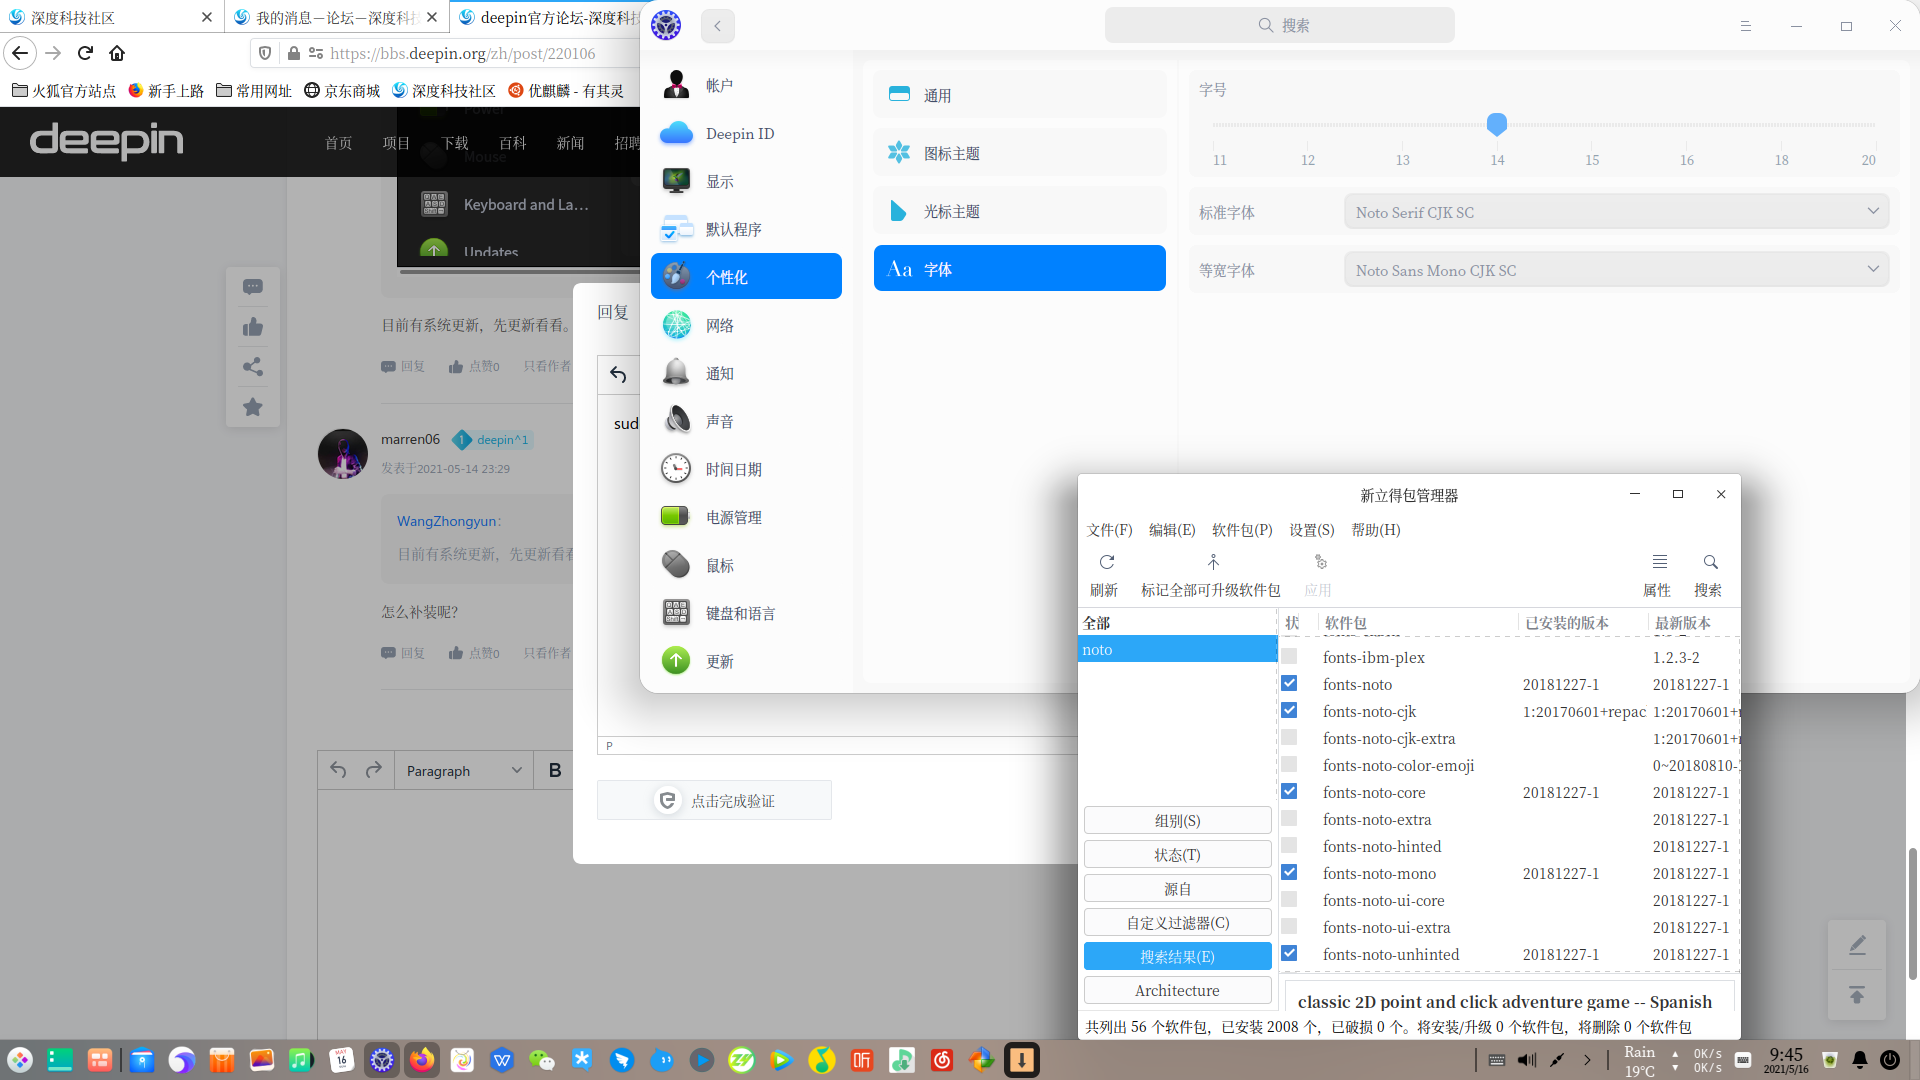Click Mark All Upgrades toolbar icon
Viewport: 1920px width, 1080px height.
(1212, 563)
